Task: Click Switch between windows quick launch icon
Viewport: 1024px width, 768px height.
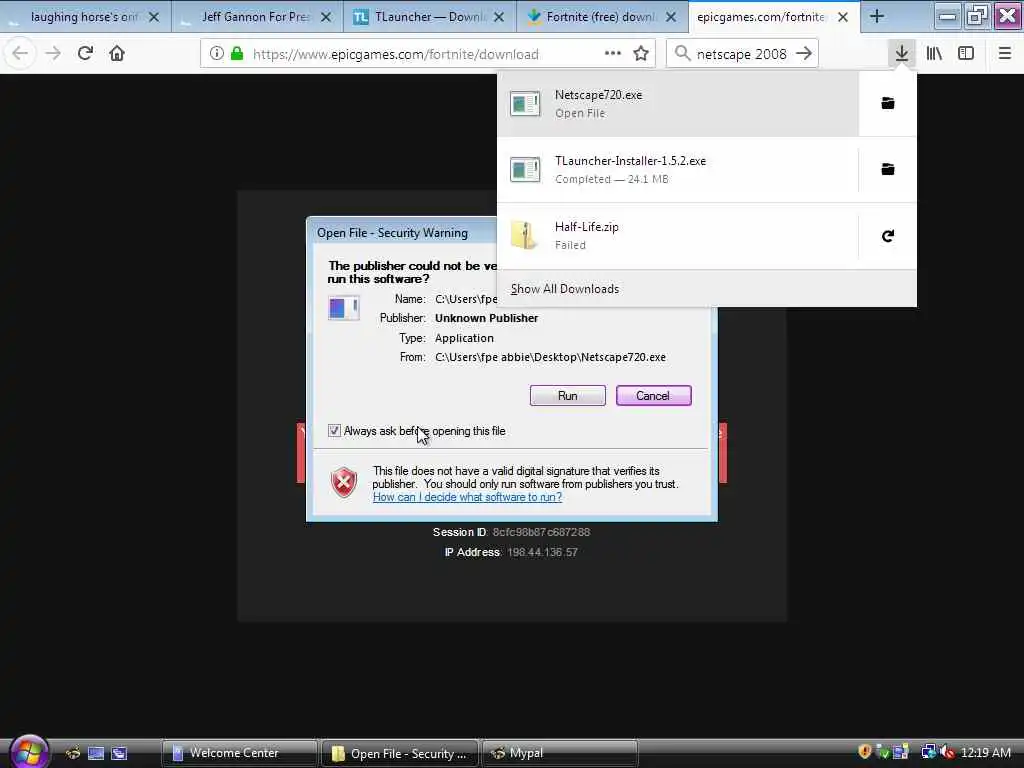Action: tap(119, 754)
